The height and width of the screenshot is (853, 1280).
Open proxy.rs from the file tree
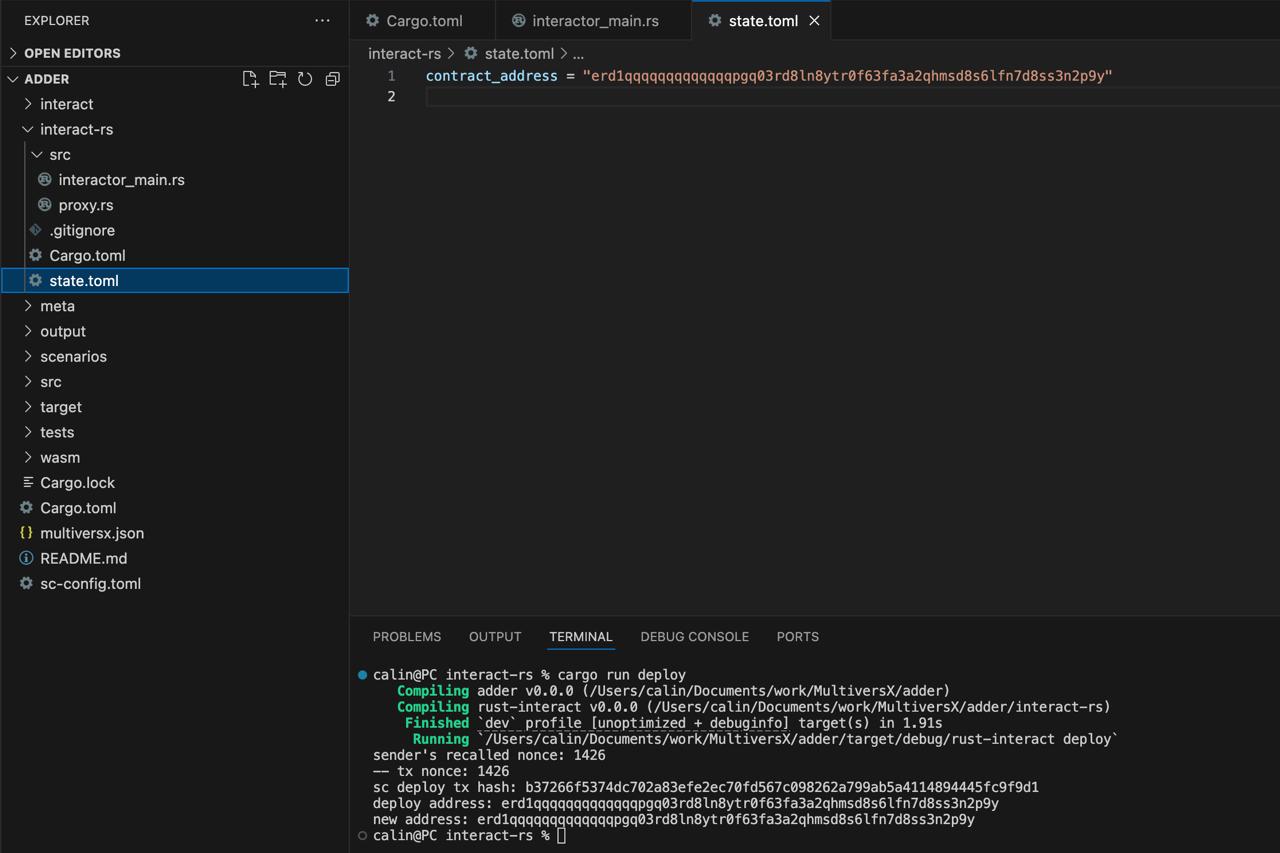(x=86, y=205)
